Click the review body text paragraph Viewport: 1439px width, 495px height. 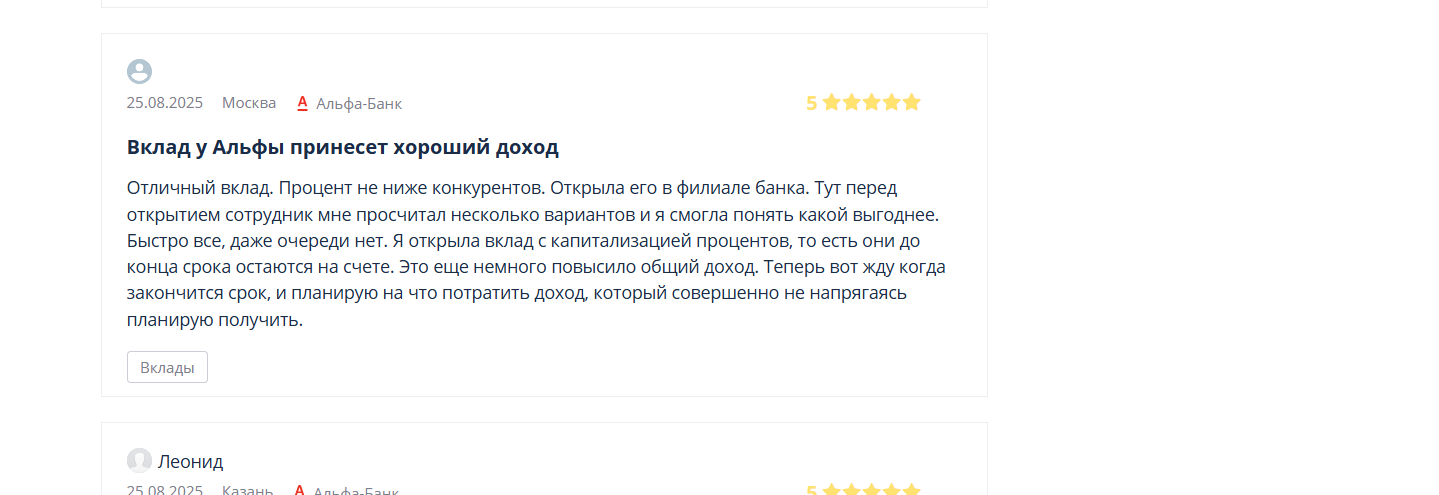pos(537,254)
